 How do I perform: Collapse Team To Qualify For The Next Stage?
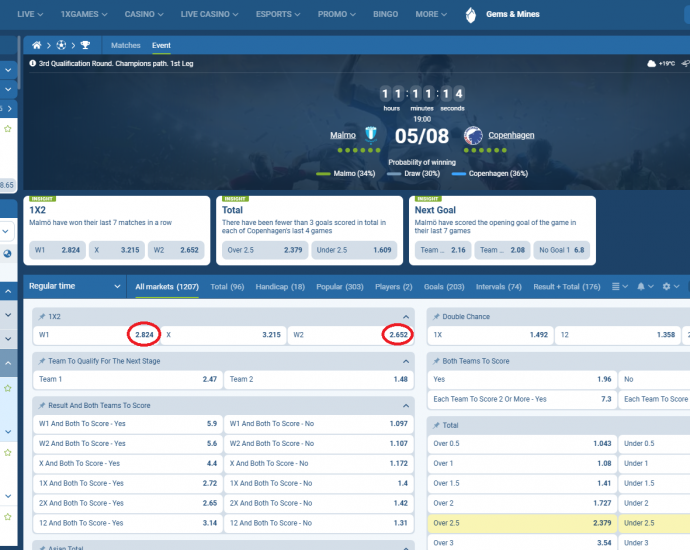(x=406, y=361)
